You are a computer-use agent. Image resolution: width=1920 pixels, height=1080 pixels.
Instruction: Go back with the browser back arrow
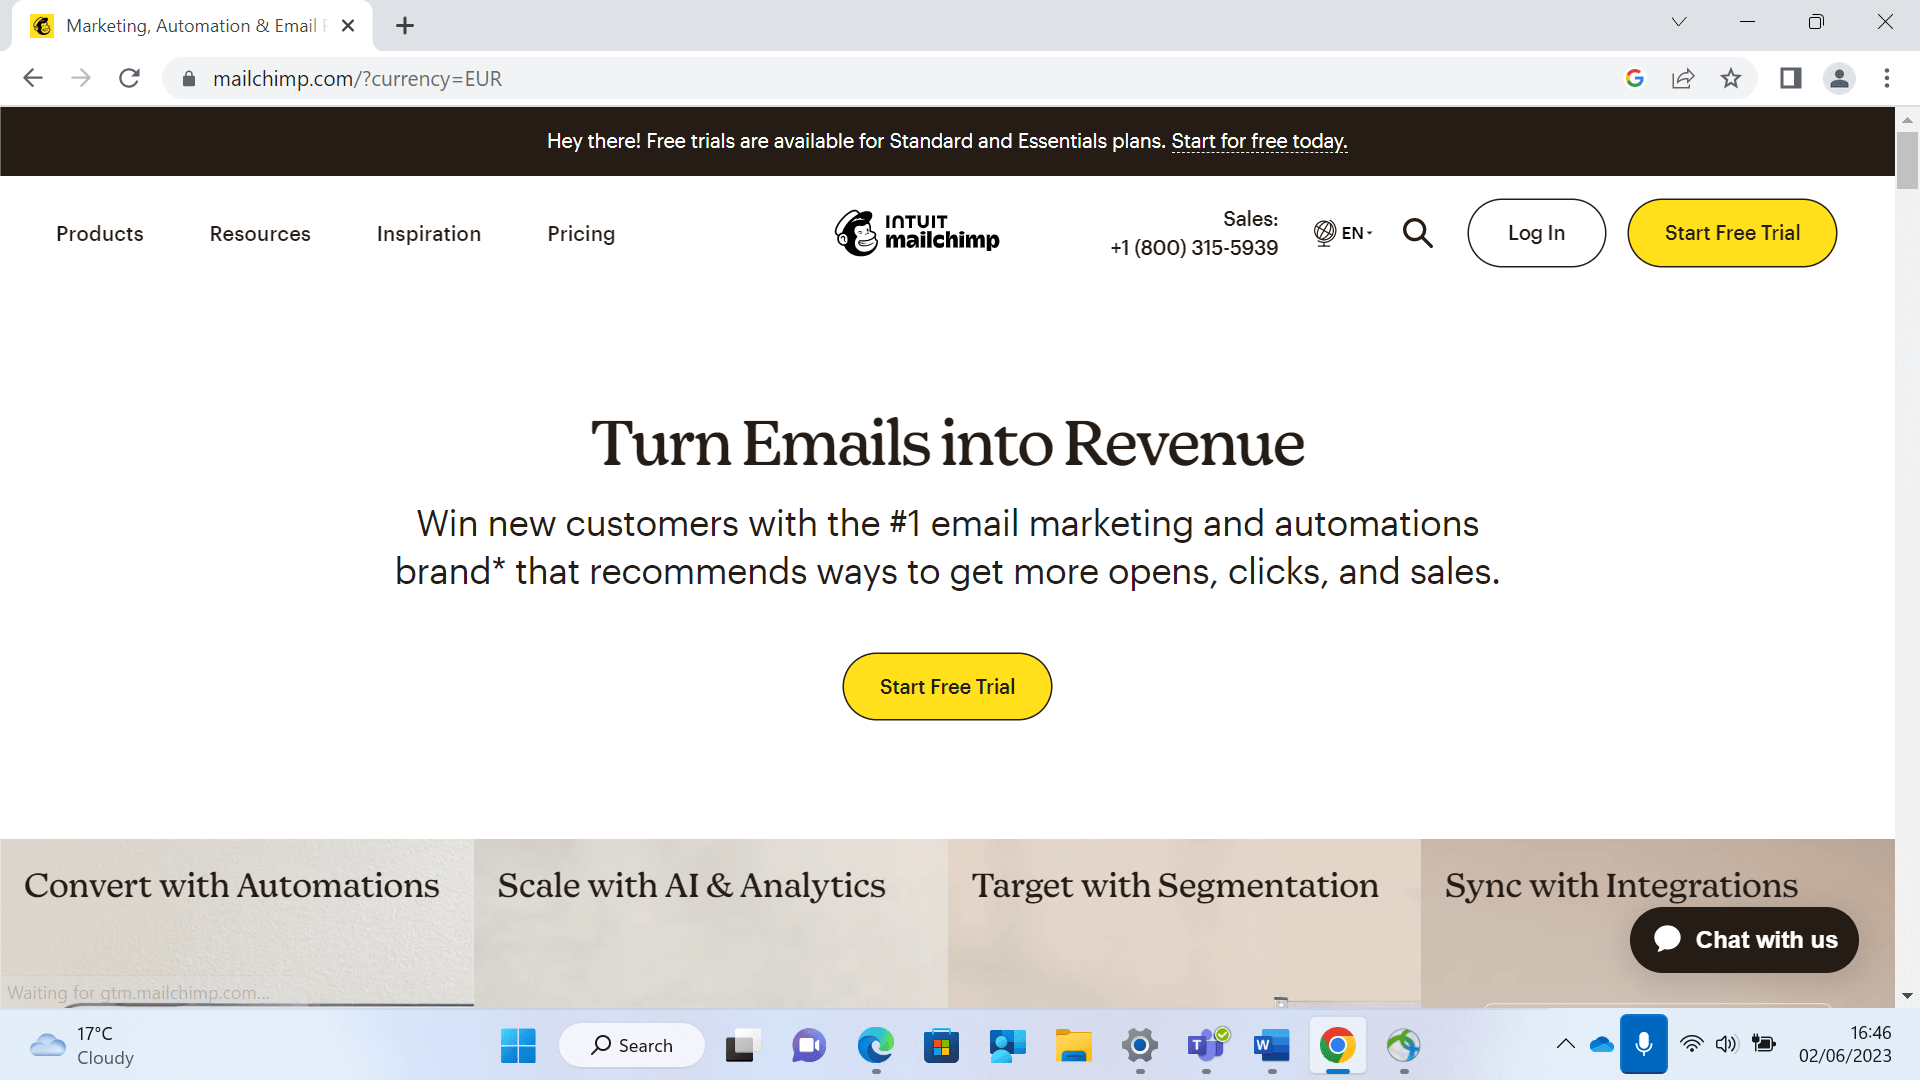pyautogui.click(x=33, y=78)
